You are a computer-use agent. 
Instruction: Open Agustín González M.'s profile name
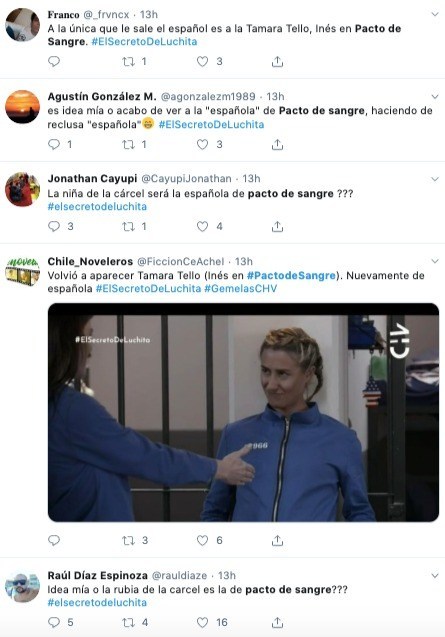102,97
